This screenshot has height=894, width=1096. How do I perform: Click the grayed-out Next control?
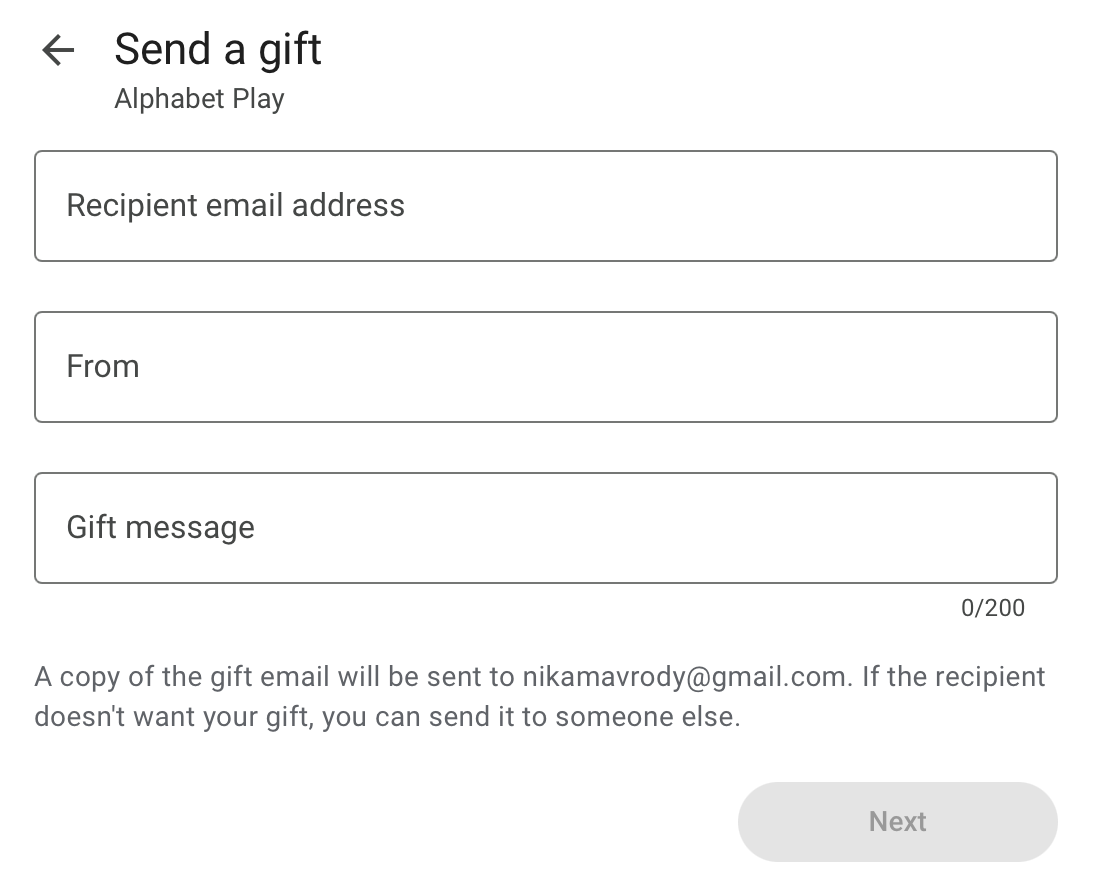point(896,821)
